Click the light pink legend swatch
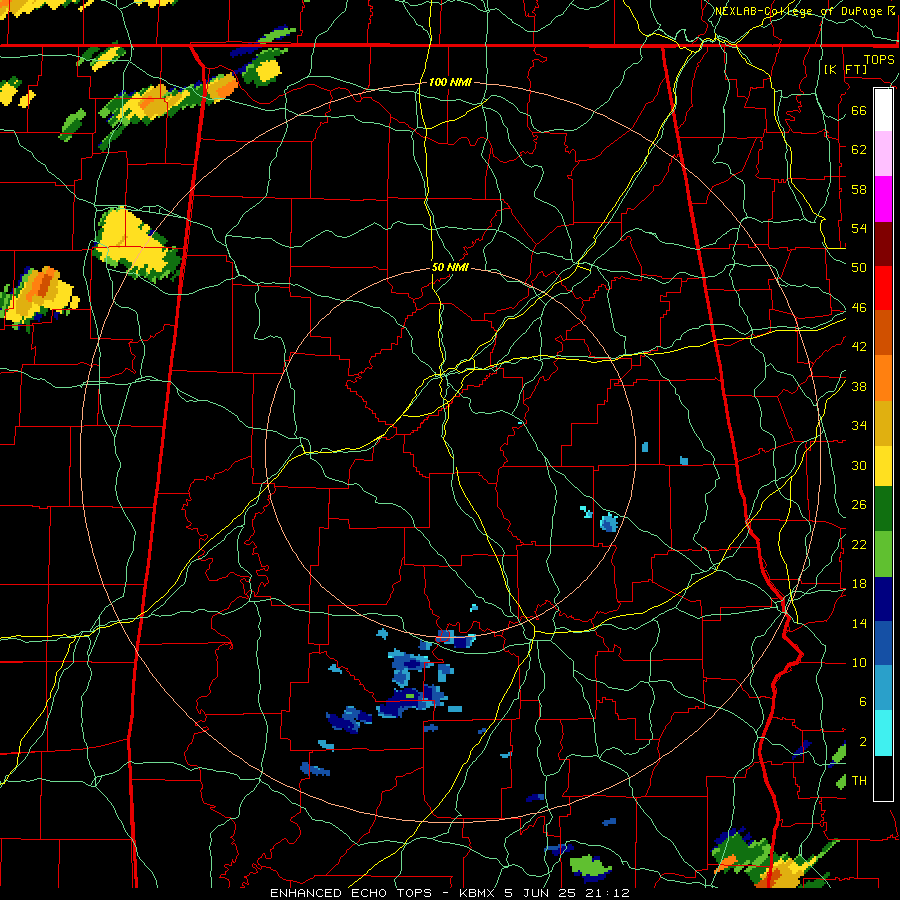The height and width of the screenshot is (900, 900). pos(883,154)
